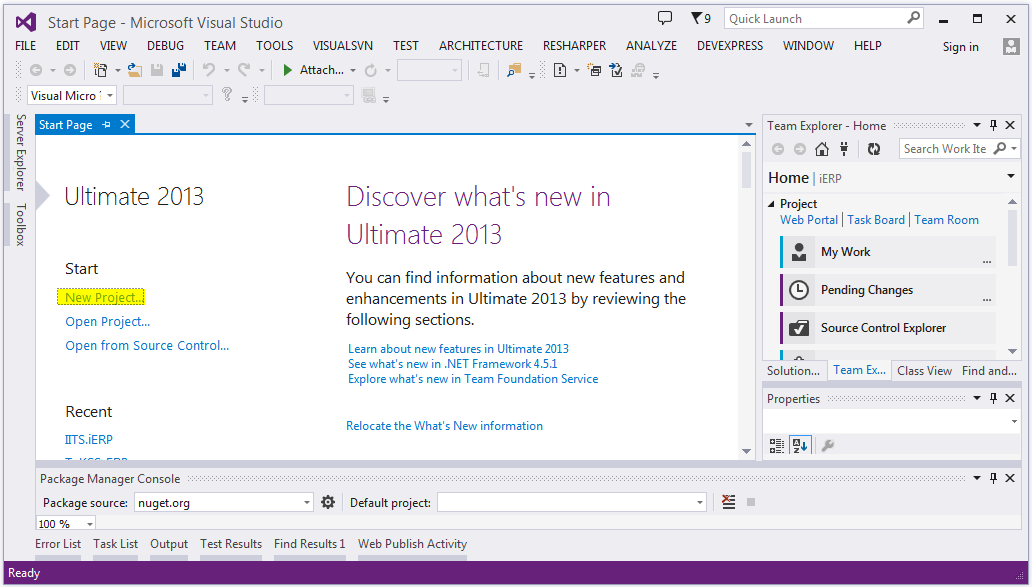Viewport: 1032px width, 587px height.
Task: Collapse the Project section in Team Explorer
Action: pos(771,204)
